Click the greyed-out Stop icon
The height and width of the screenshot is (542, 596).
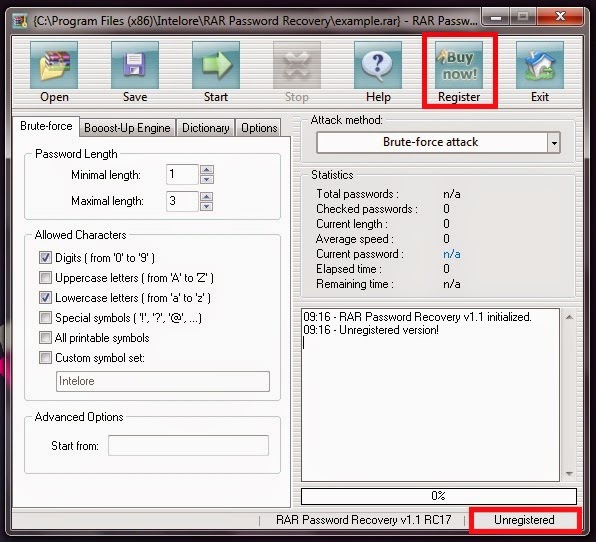(297, 65)
